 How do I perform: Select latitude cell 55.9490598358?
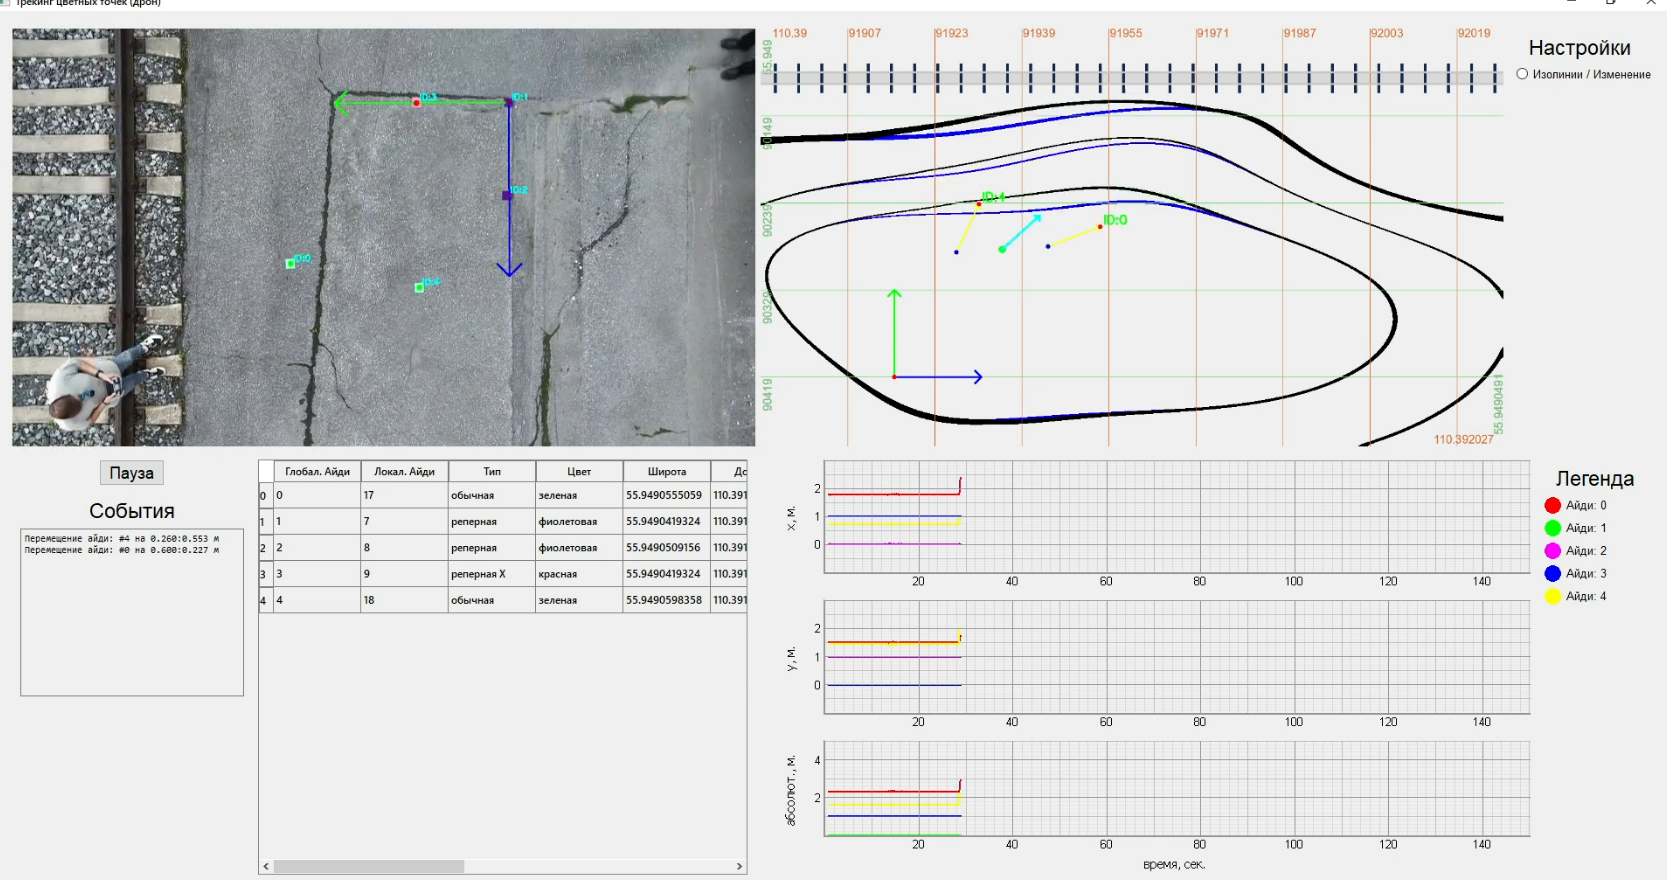[x=667, y=600]
